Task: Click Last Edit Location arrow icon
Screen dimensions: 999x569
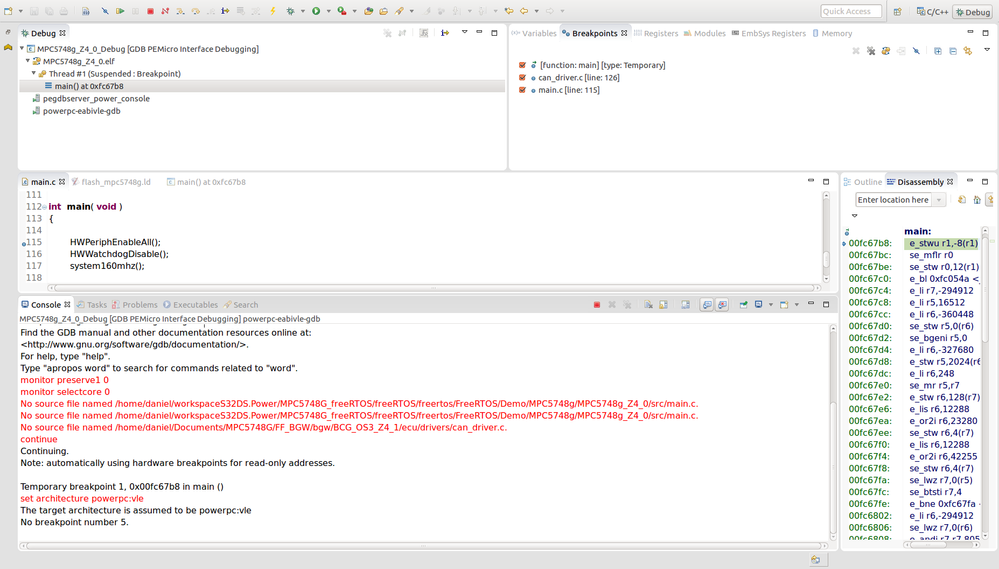Action: [x=509, y=11]
